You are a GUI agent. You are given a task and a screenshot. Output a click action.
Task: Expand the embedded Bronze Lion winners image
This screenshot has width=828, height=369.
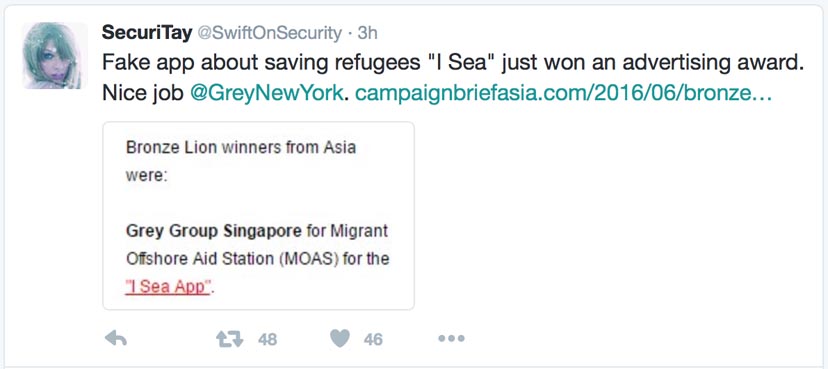click(258, 215)
